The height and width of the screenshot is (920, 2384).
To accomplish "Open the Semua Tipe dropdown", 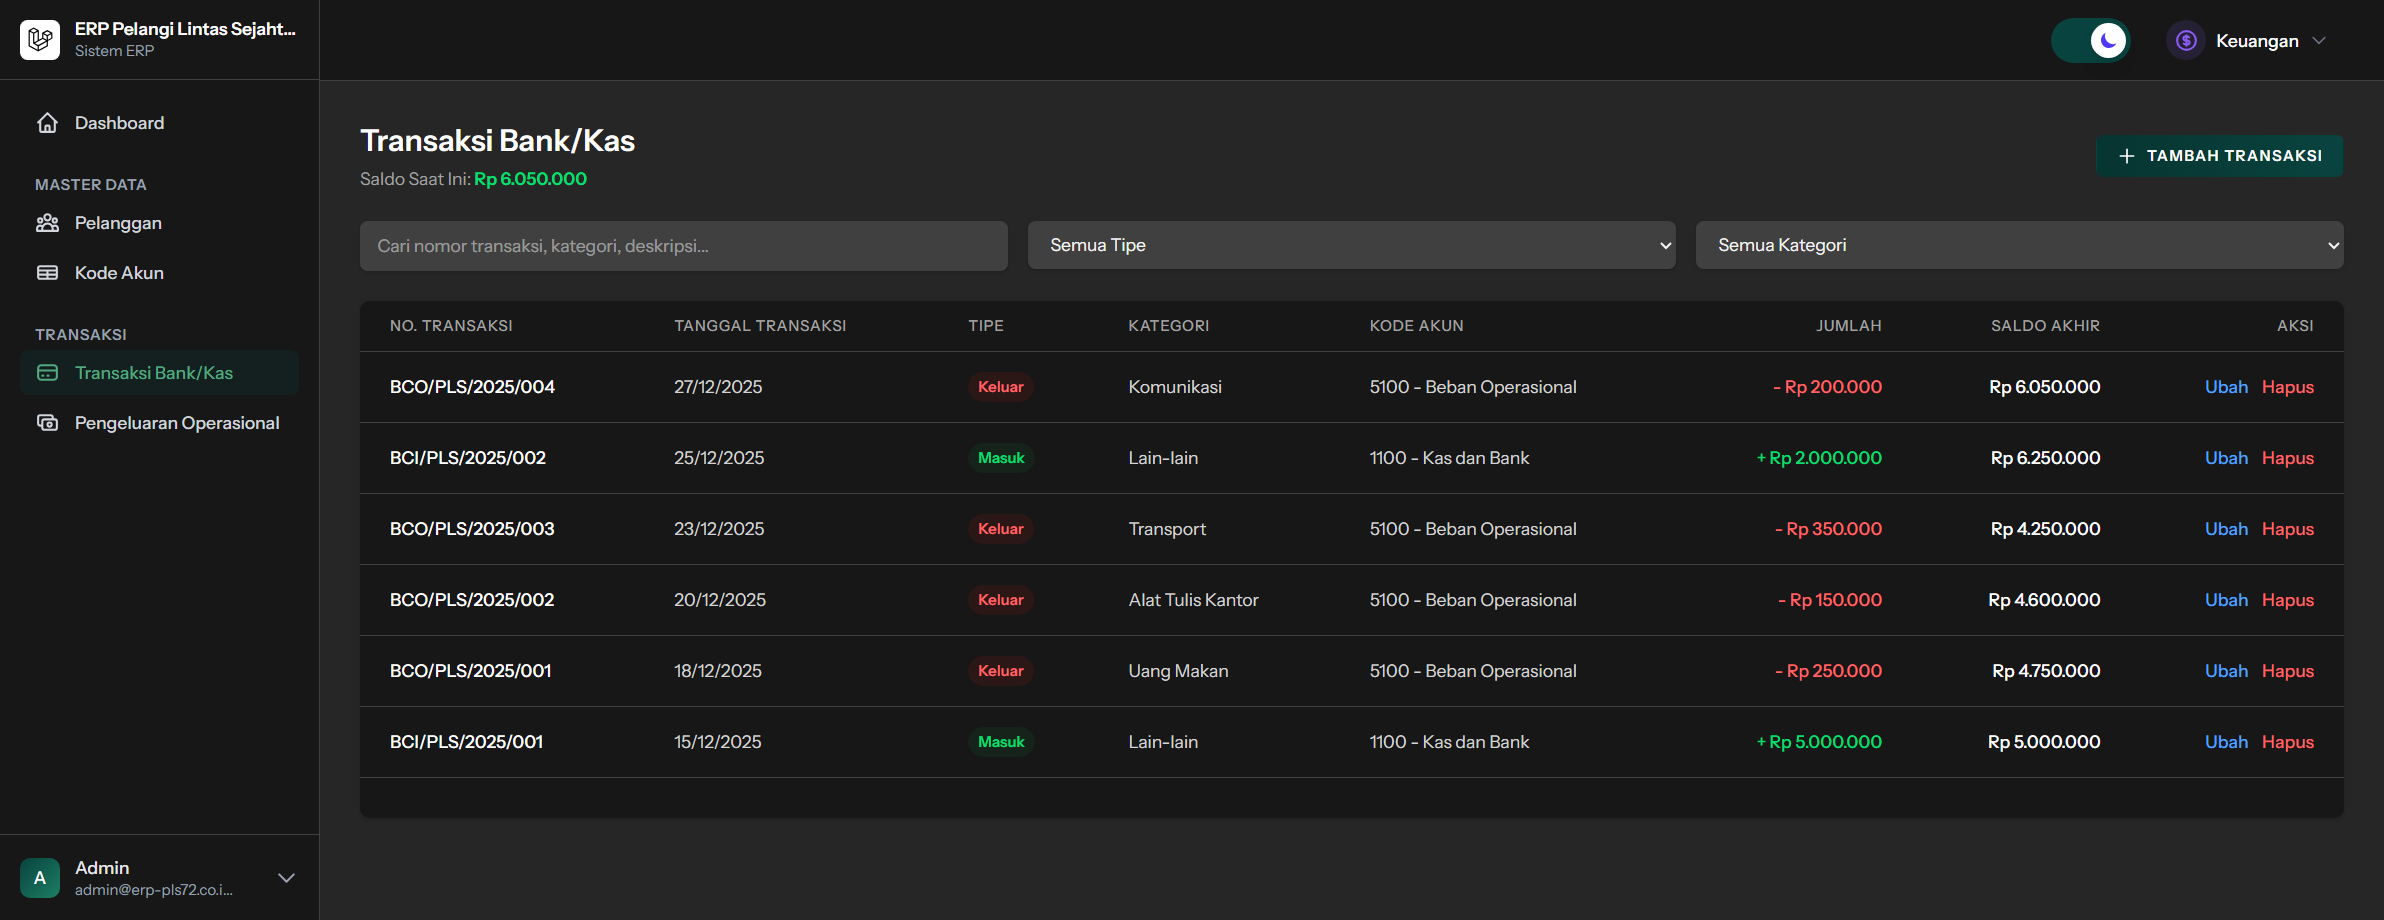I will 1351,245.
